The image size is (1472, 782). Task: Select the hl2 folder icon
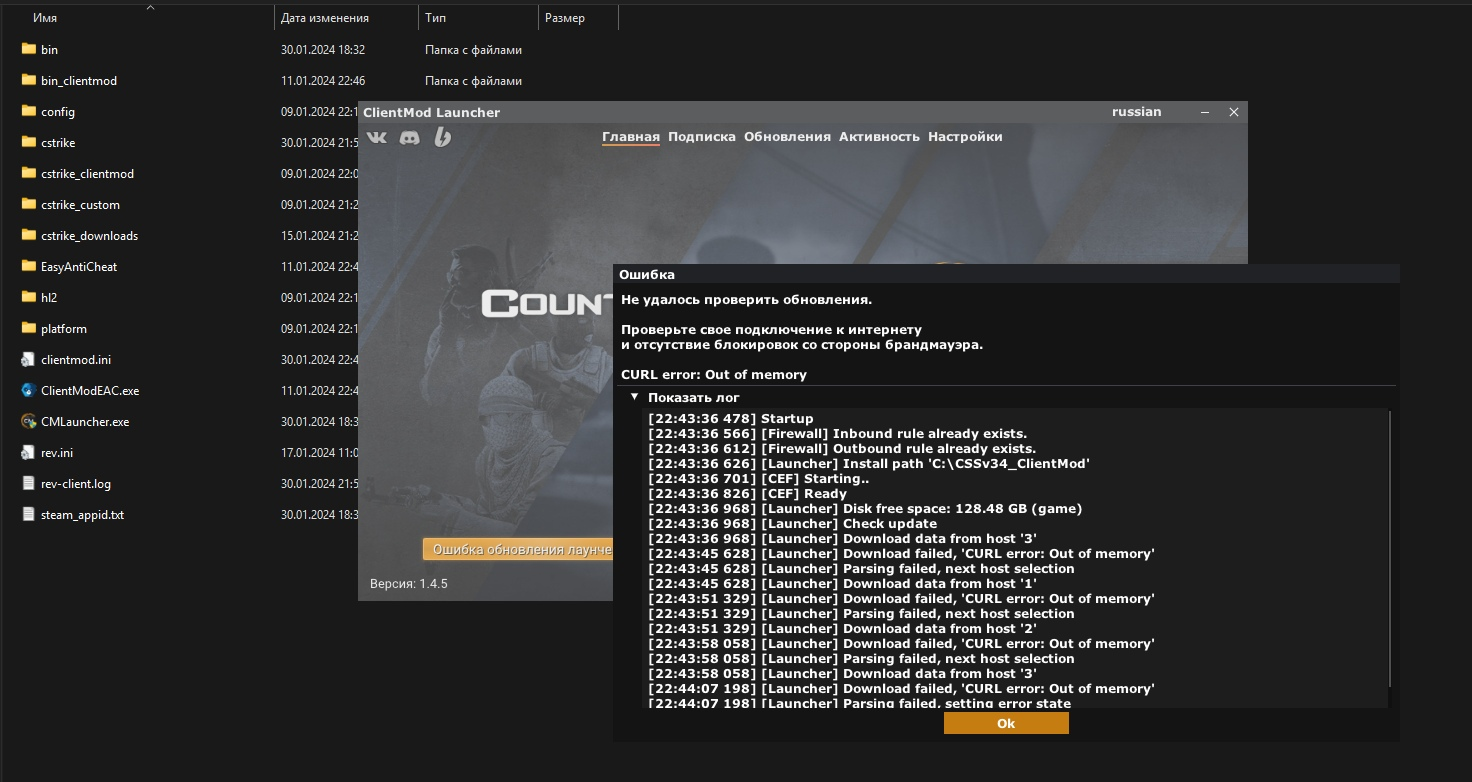[28, 297]
